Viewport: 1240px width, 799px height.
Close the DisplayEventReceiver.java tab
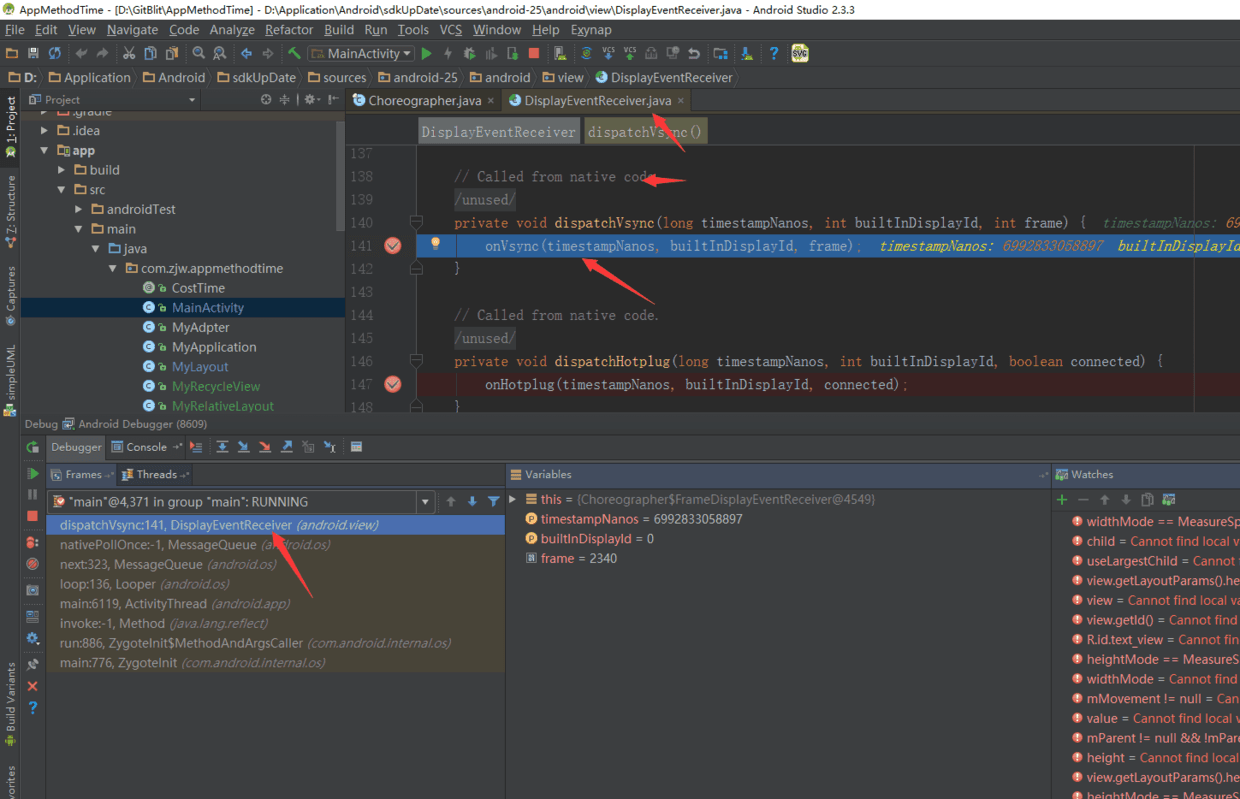pos(681,101)
